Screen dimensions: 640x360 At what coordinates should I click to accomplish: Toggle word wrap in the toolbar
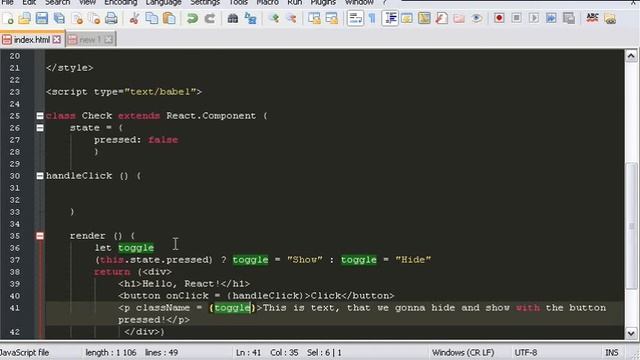tap(355, 18)
